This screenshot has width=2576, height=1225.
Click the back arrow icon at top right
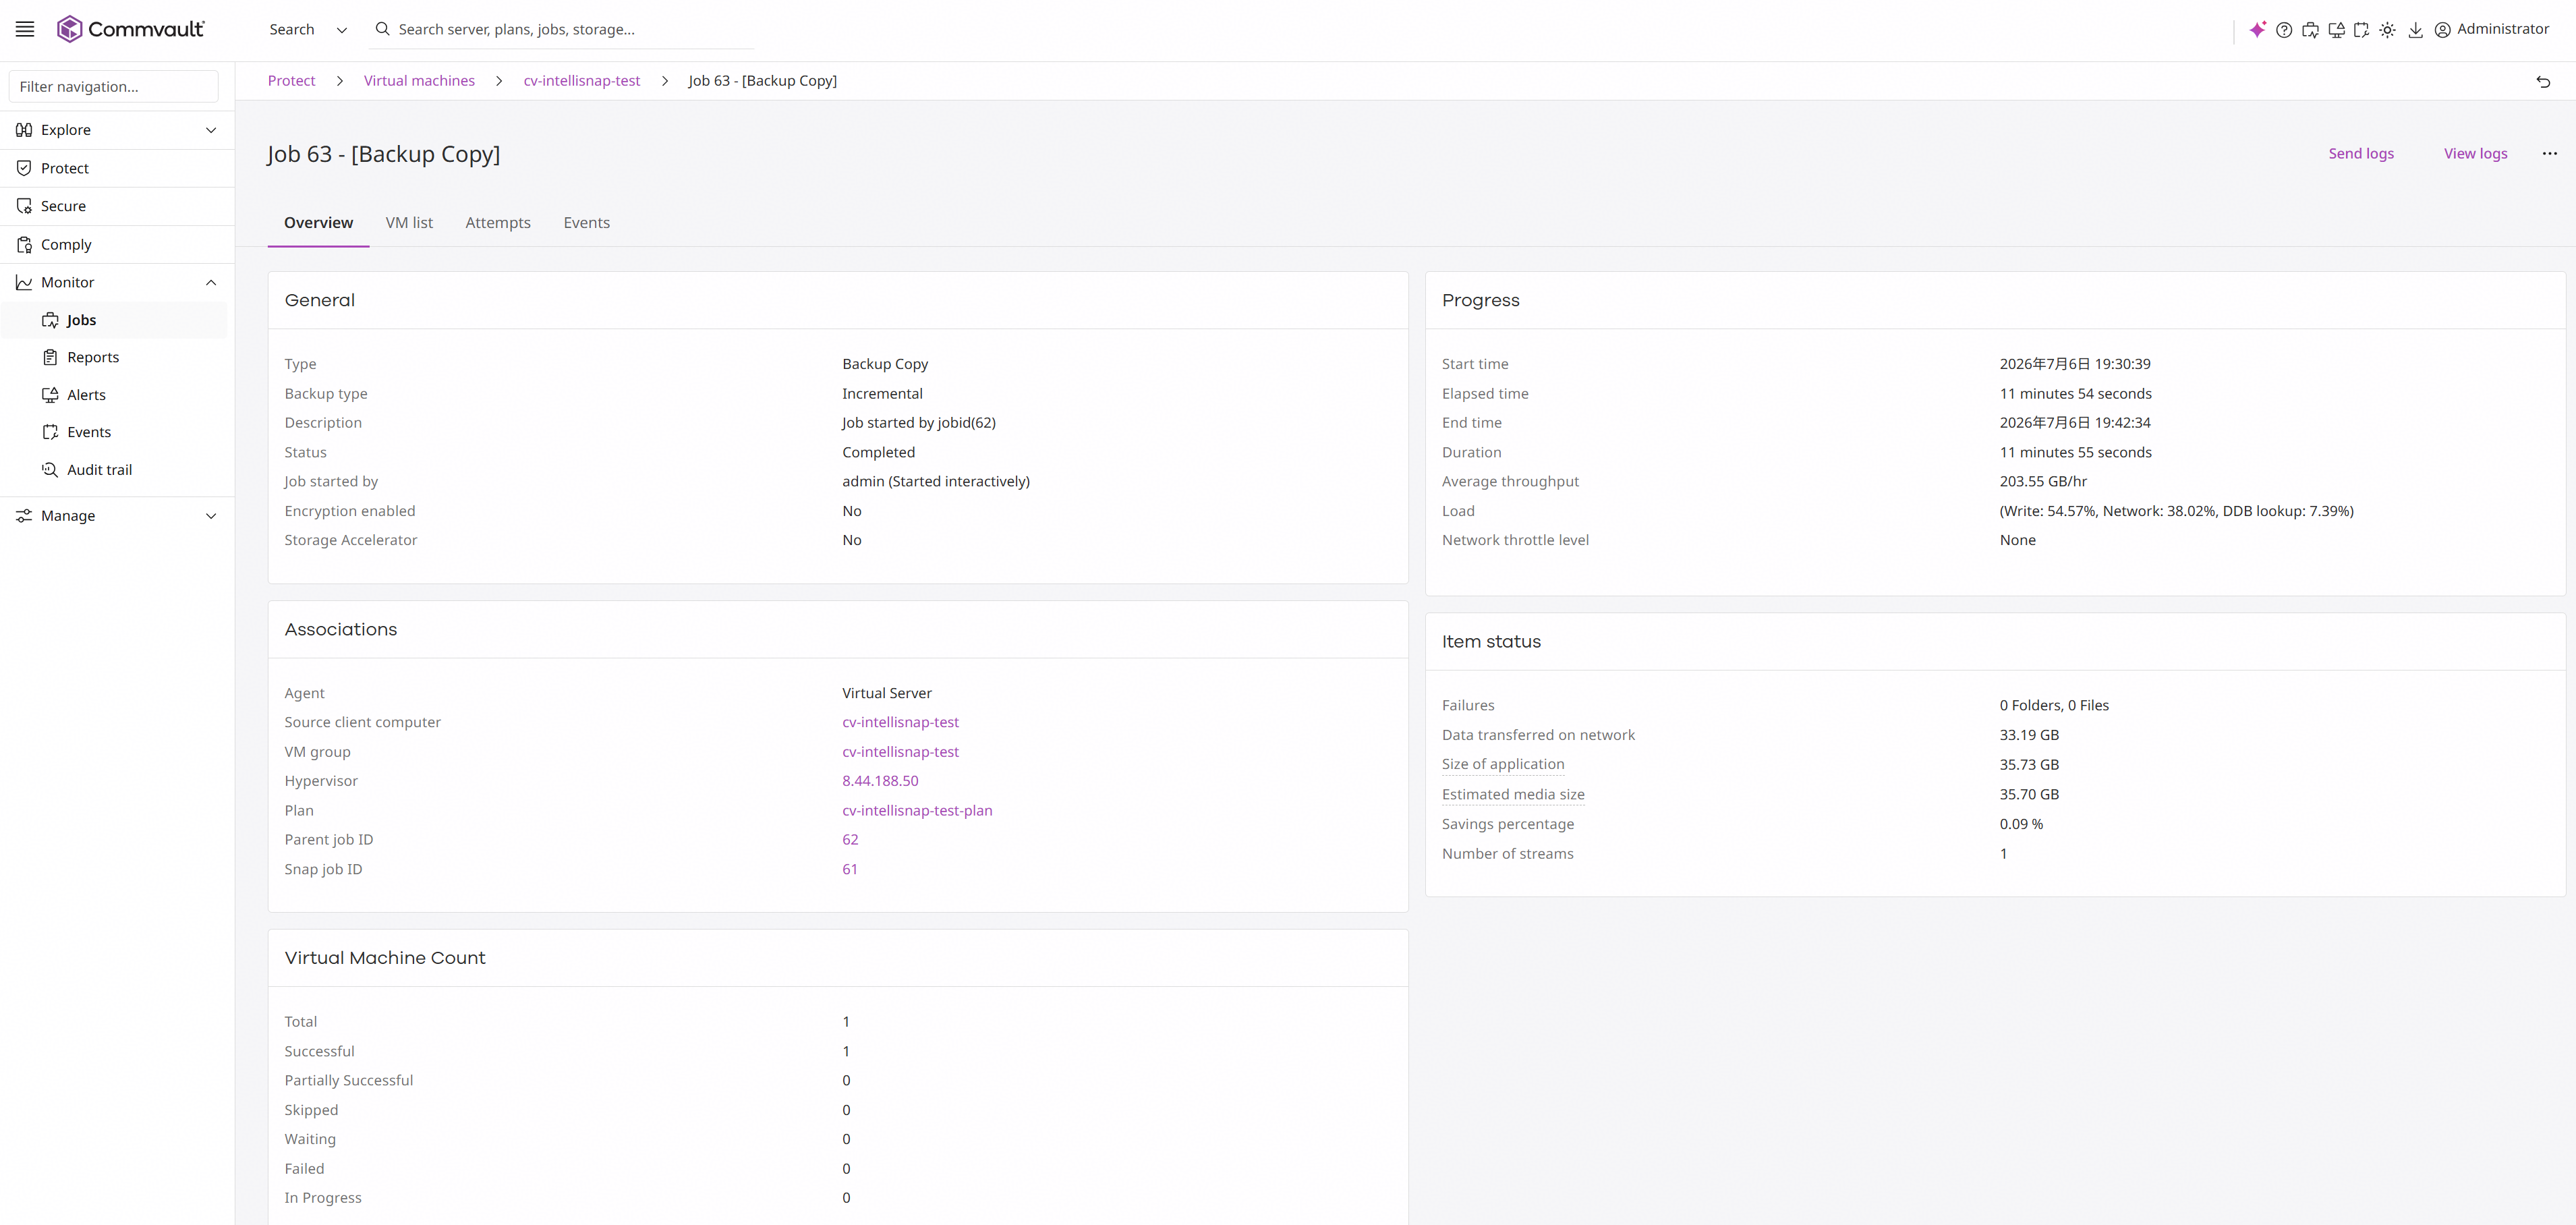click(x=2543, y=81)
